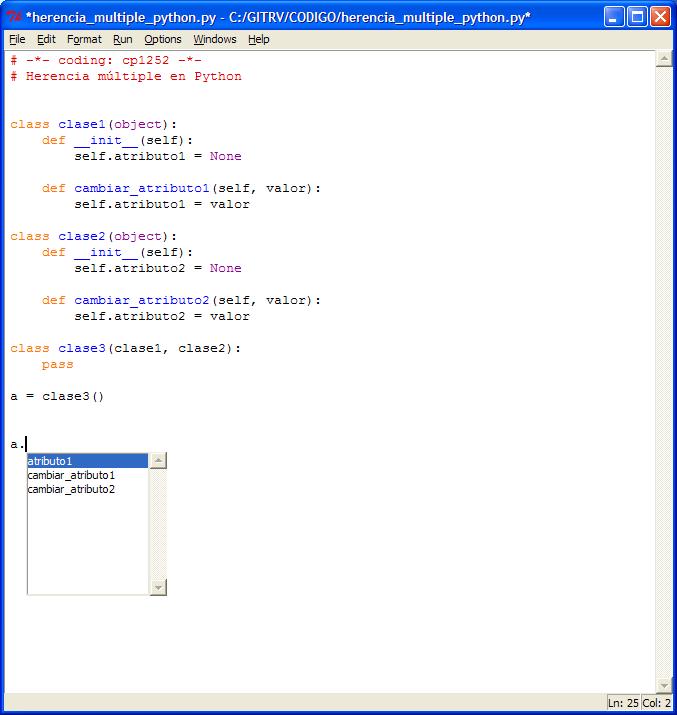
Task: Click the IDLE Tk icon in the title bar
Action: tap(14, 17)
